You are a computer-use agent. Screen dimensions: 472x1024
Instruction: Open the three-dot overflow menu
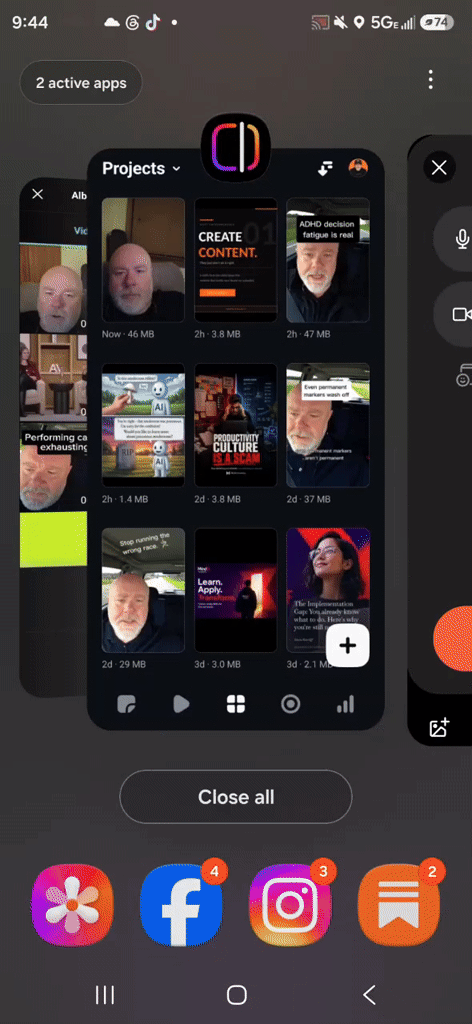pos(430,80)
